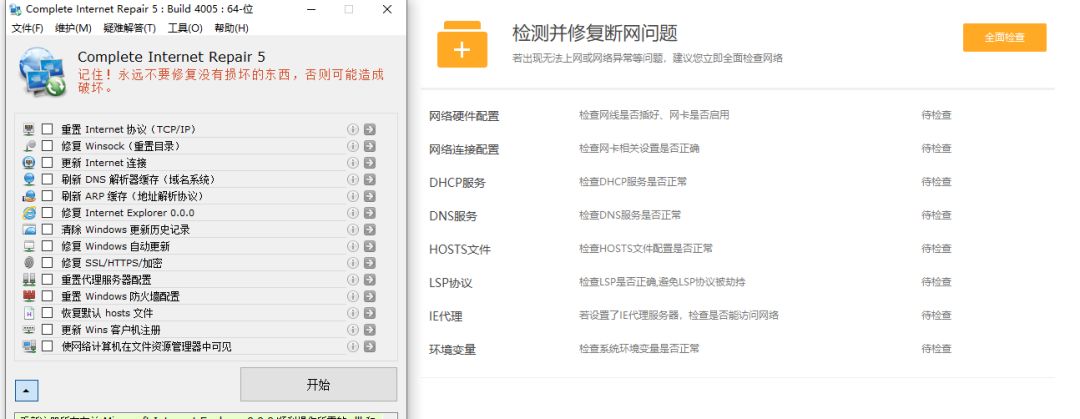Click info icon for 更新 Internet 连接 row

tap(353, 163)
